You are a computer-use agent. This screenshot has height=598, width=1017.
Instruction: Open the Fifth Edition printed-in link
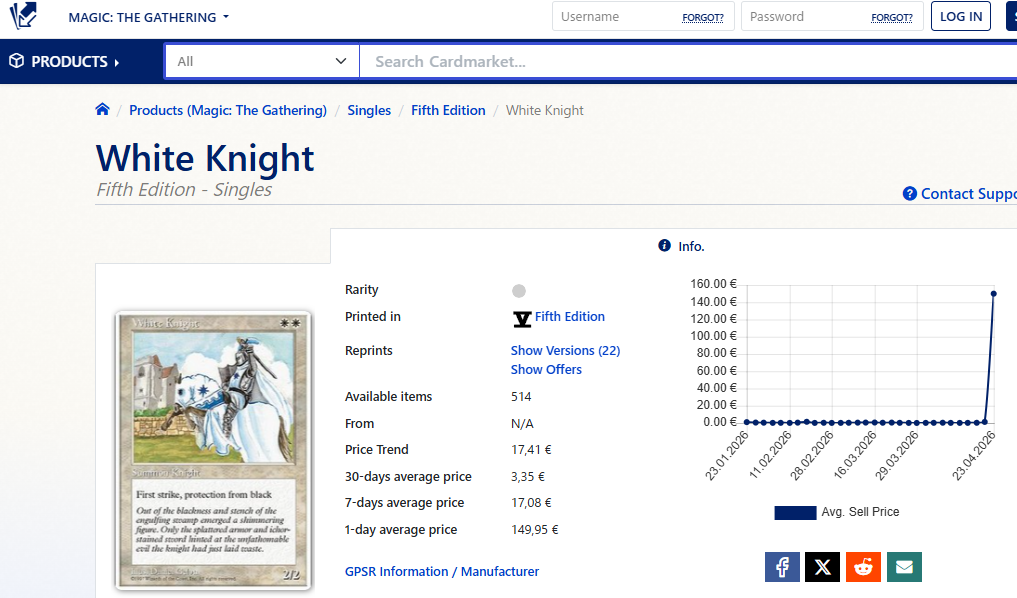click(x=569, y=317)
